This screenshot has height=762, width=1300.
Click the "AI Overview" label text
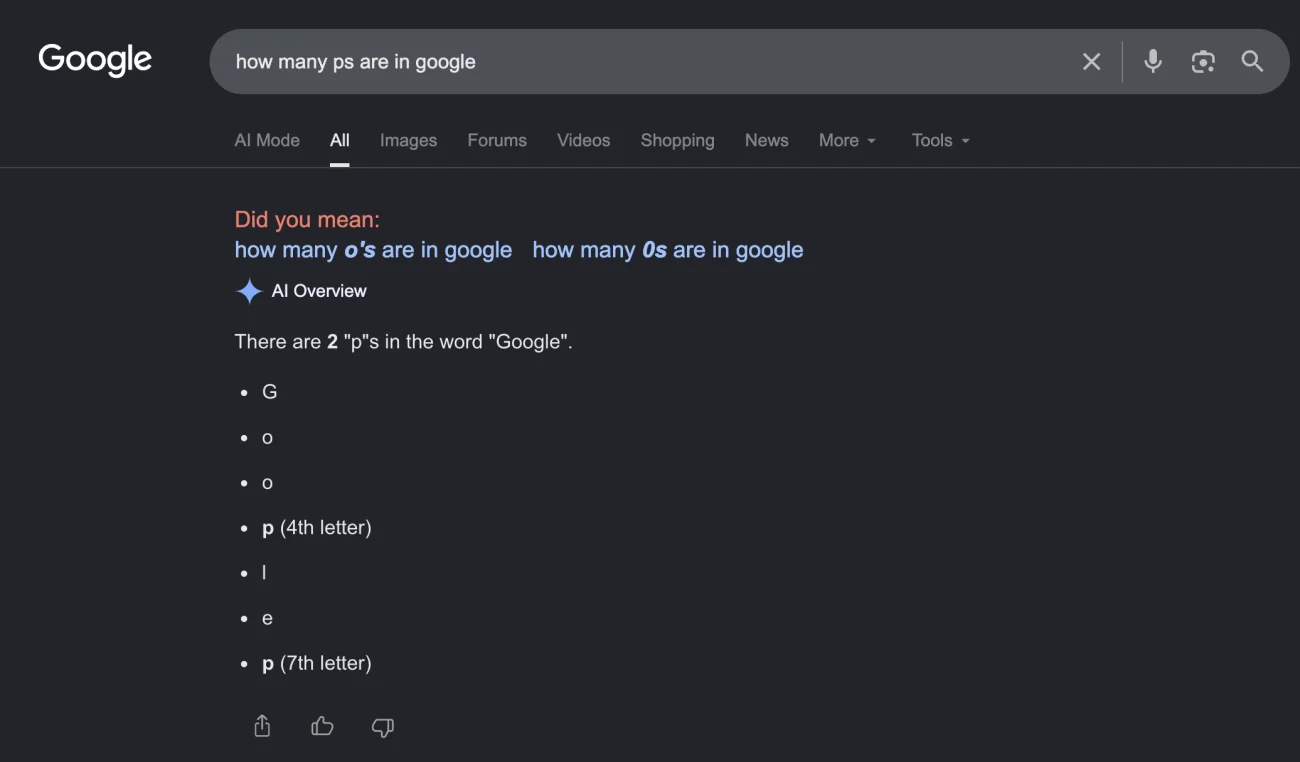point(319,291)
